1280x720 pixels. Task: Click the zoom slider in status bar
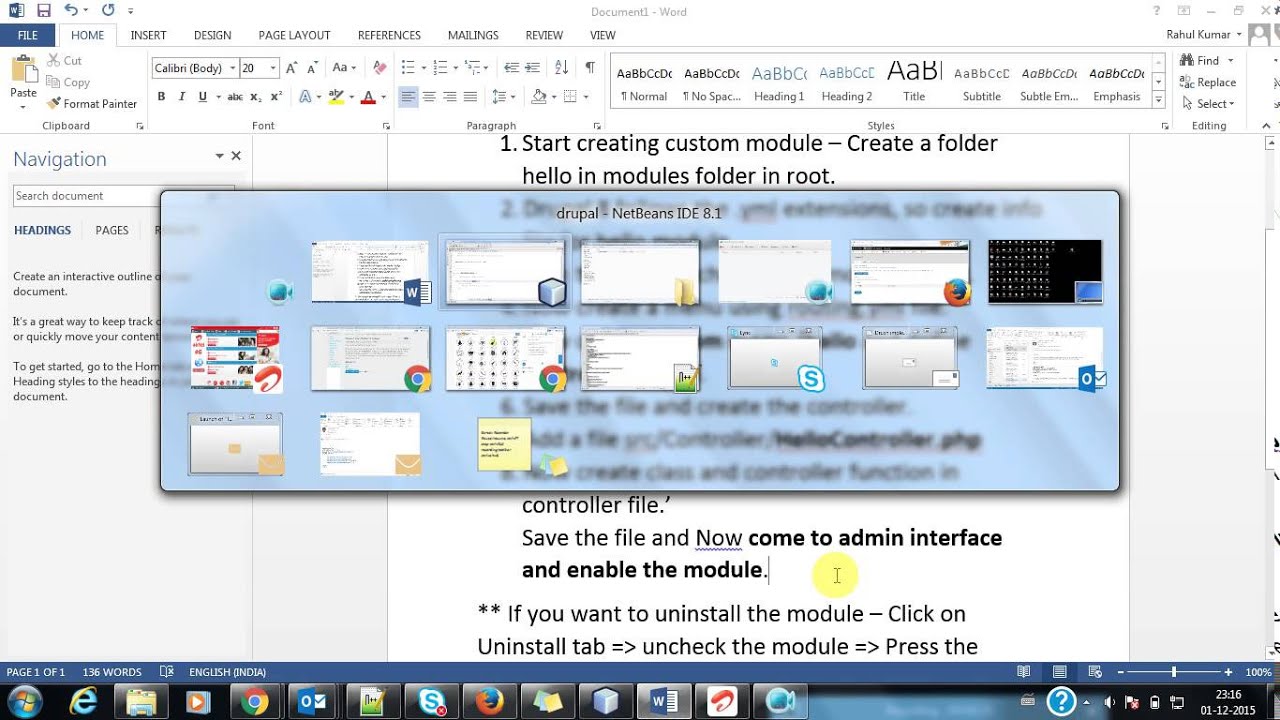tap(1174, 672)
